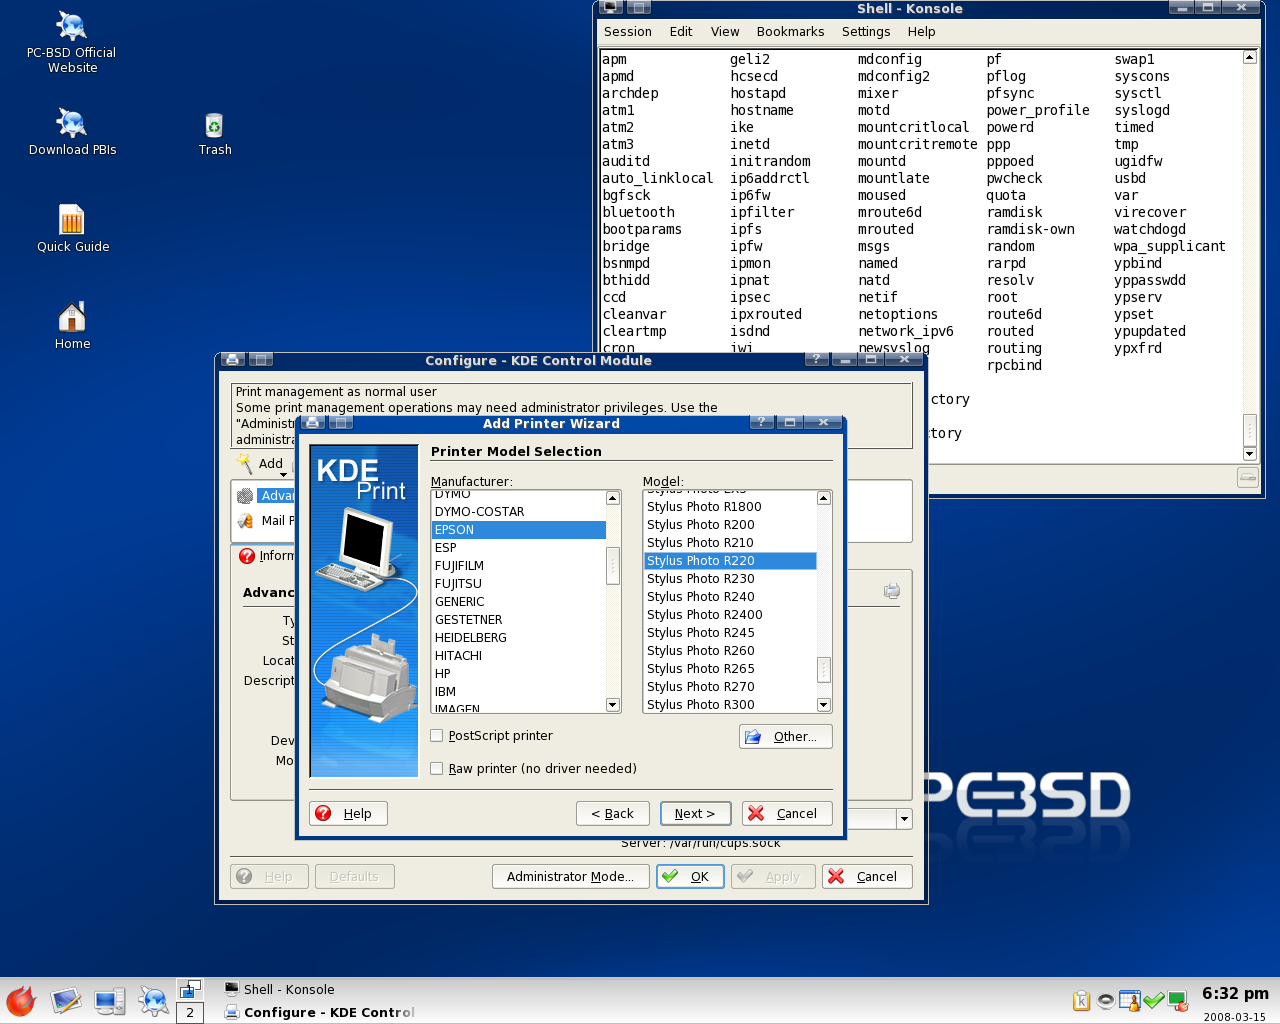Click the Konsole scroll-up arrow
Image resolution: width=1280 pixels, height=1024 pixels.
[1249, 57]
